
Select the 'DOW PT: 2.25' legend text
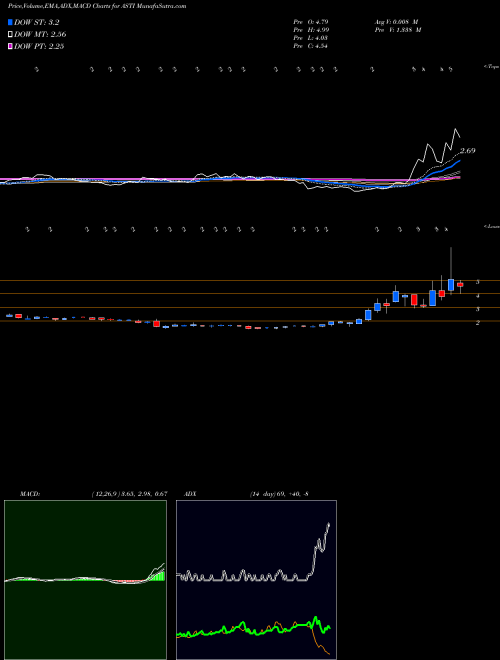(x=39, y=46)
